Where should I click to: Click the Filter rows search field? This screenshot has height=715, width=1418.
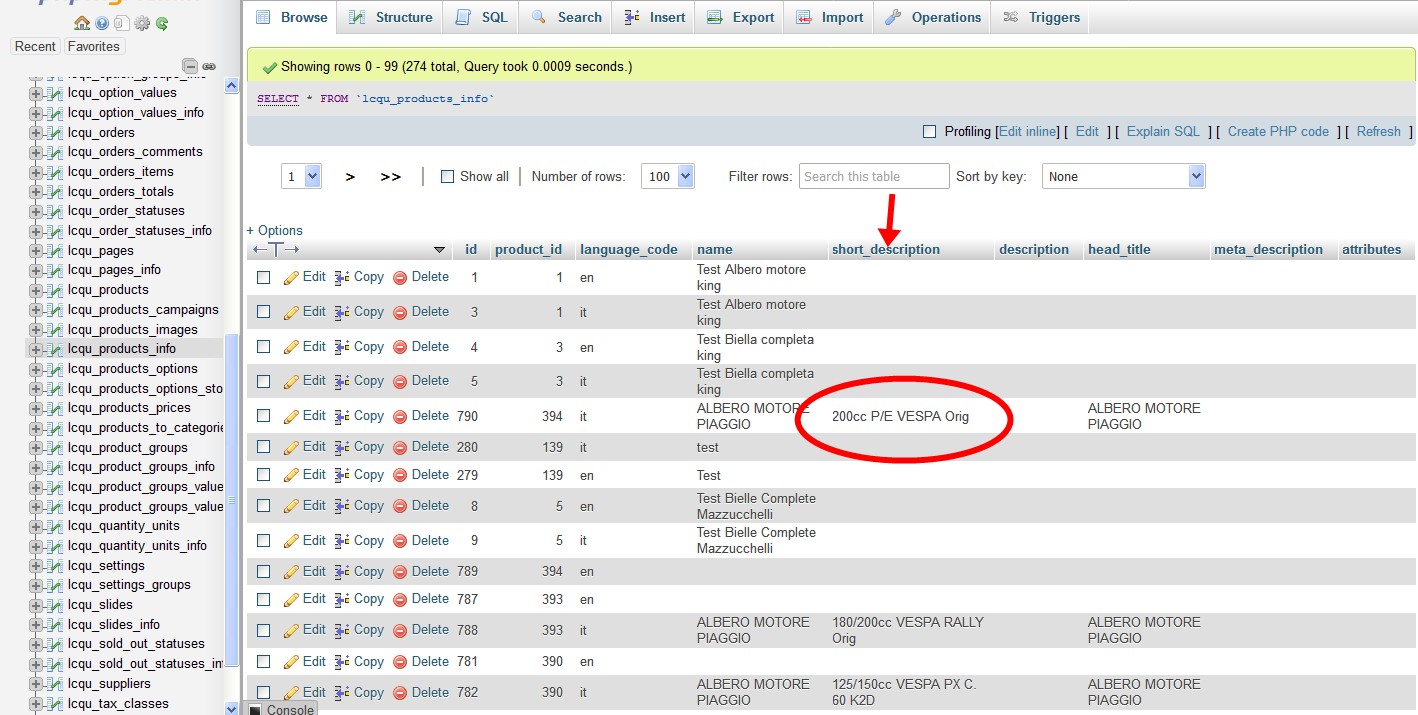click(873, 176)
